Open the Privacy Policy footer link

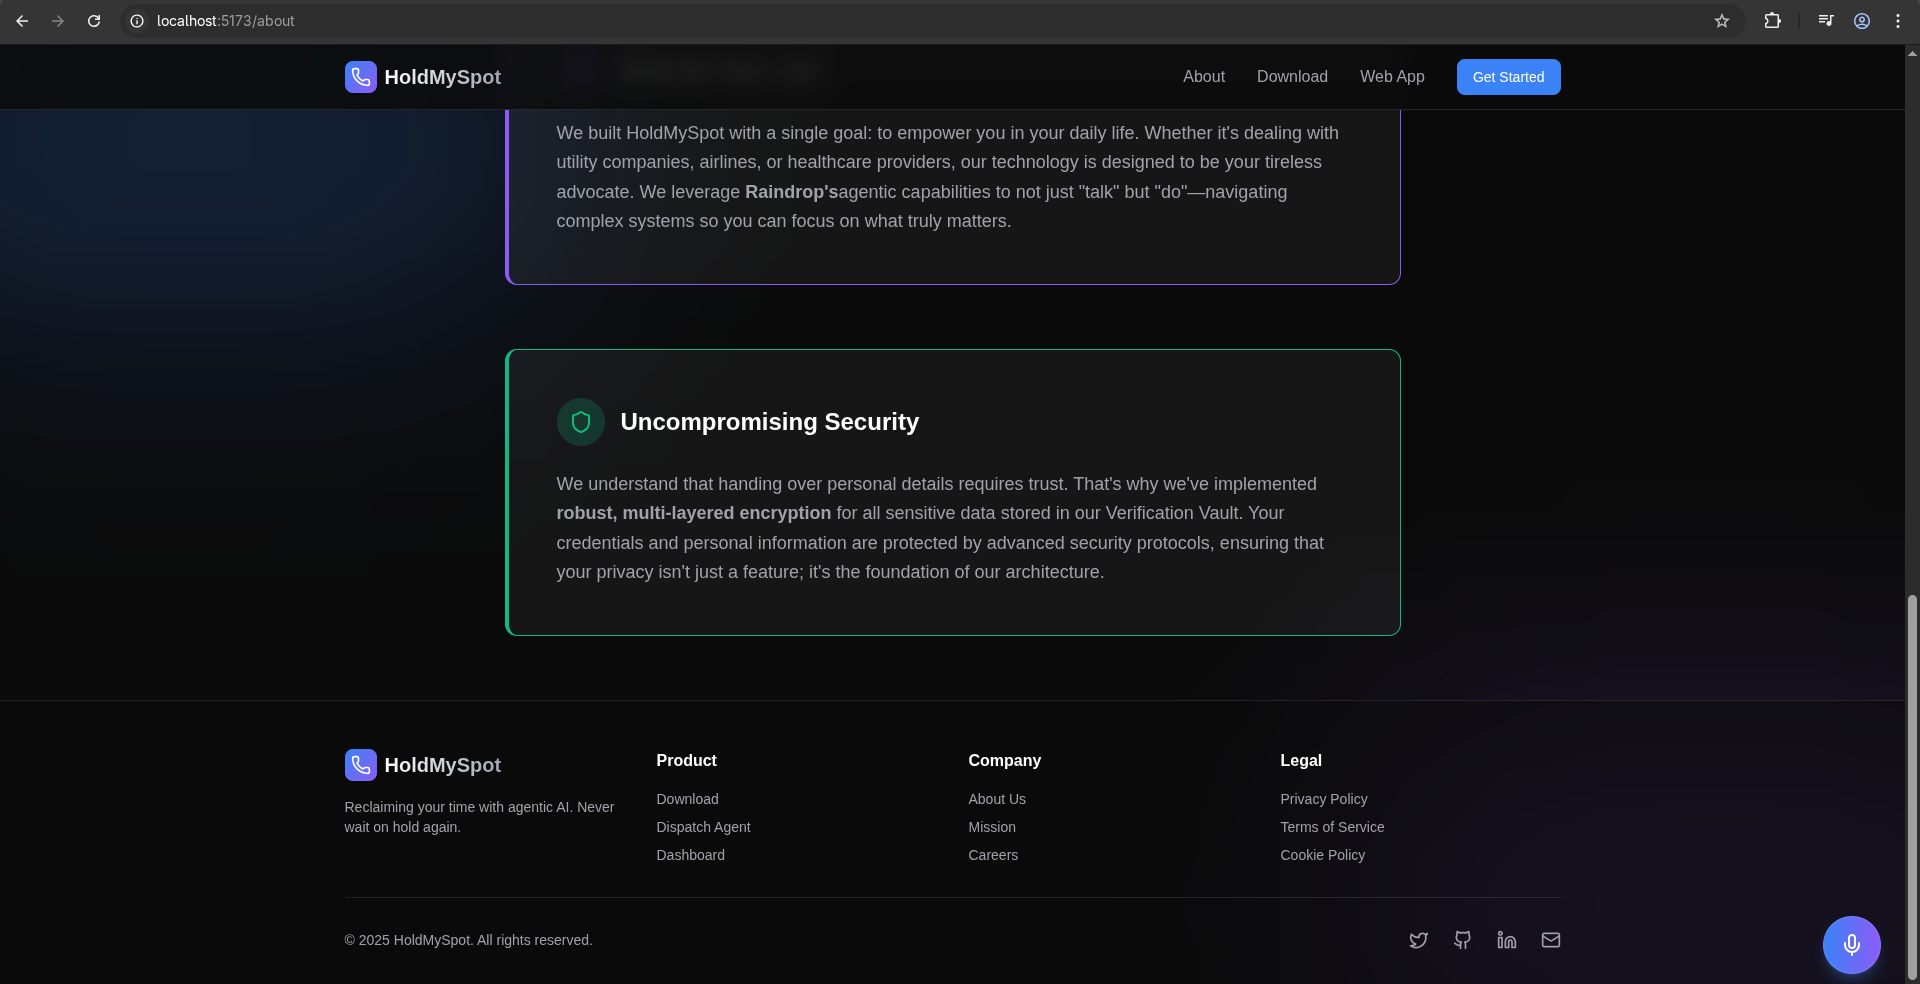click(x=1323, y=799)
